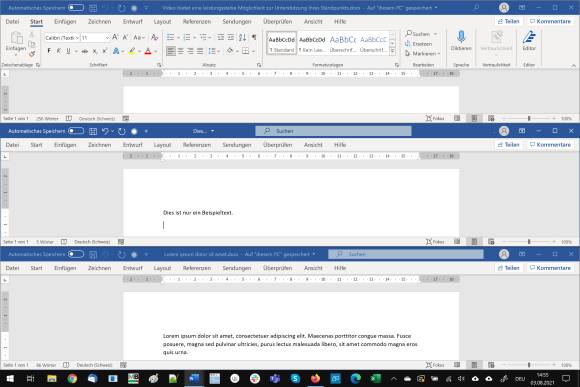Screen dimensions: 580x387
Task: Align text left in the ribbon
Action: coord(171,51)
